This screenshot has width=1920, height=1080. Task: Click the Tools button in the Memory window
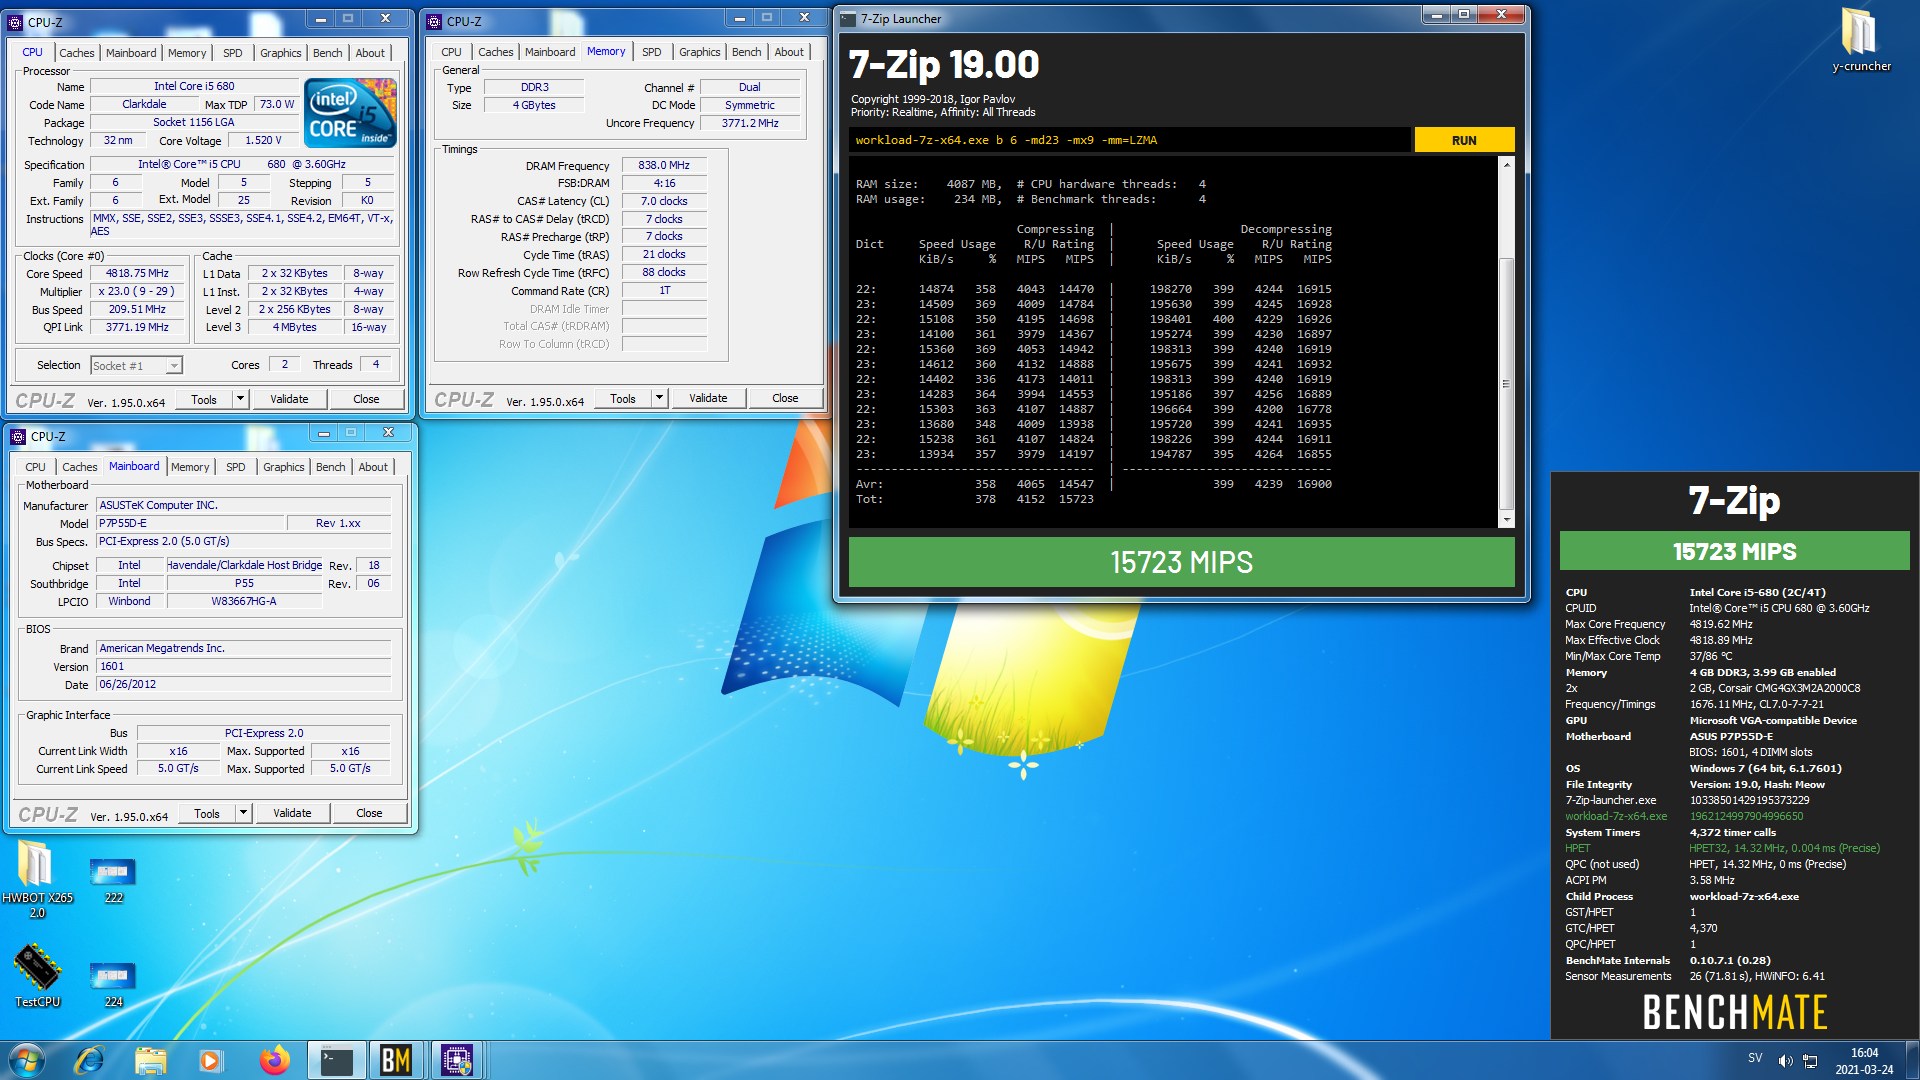point(623,398)
